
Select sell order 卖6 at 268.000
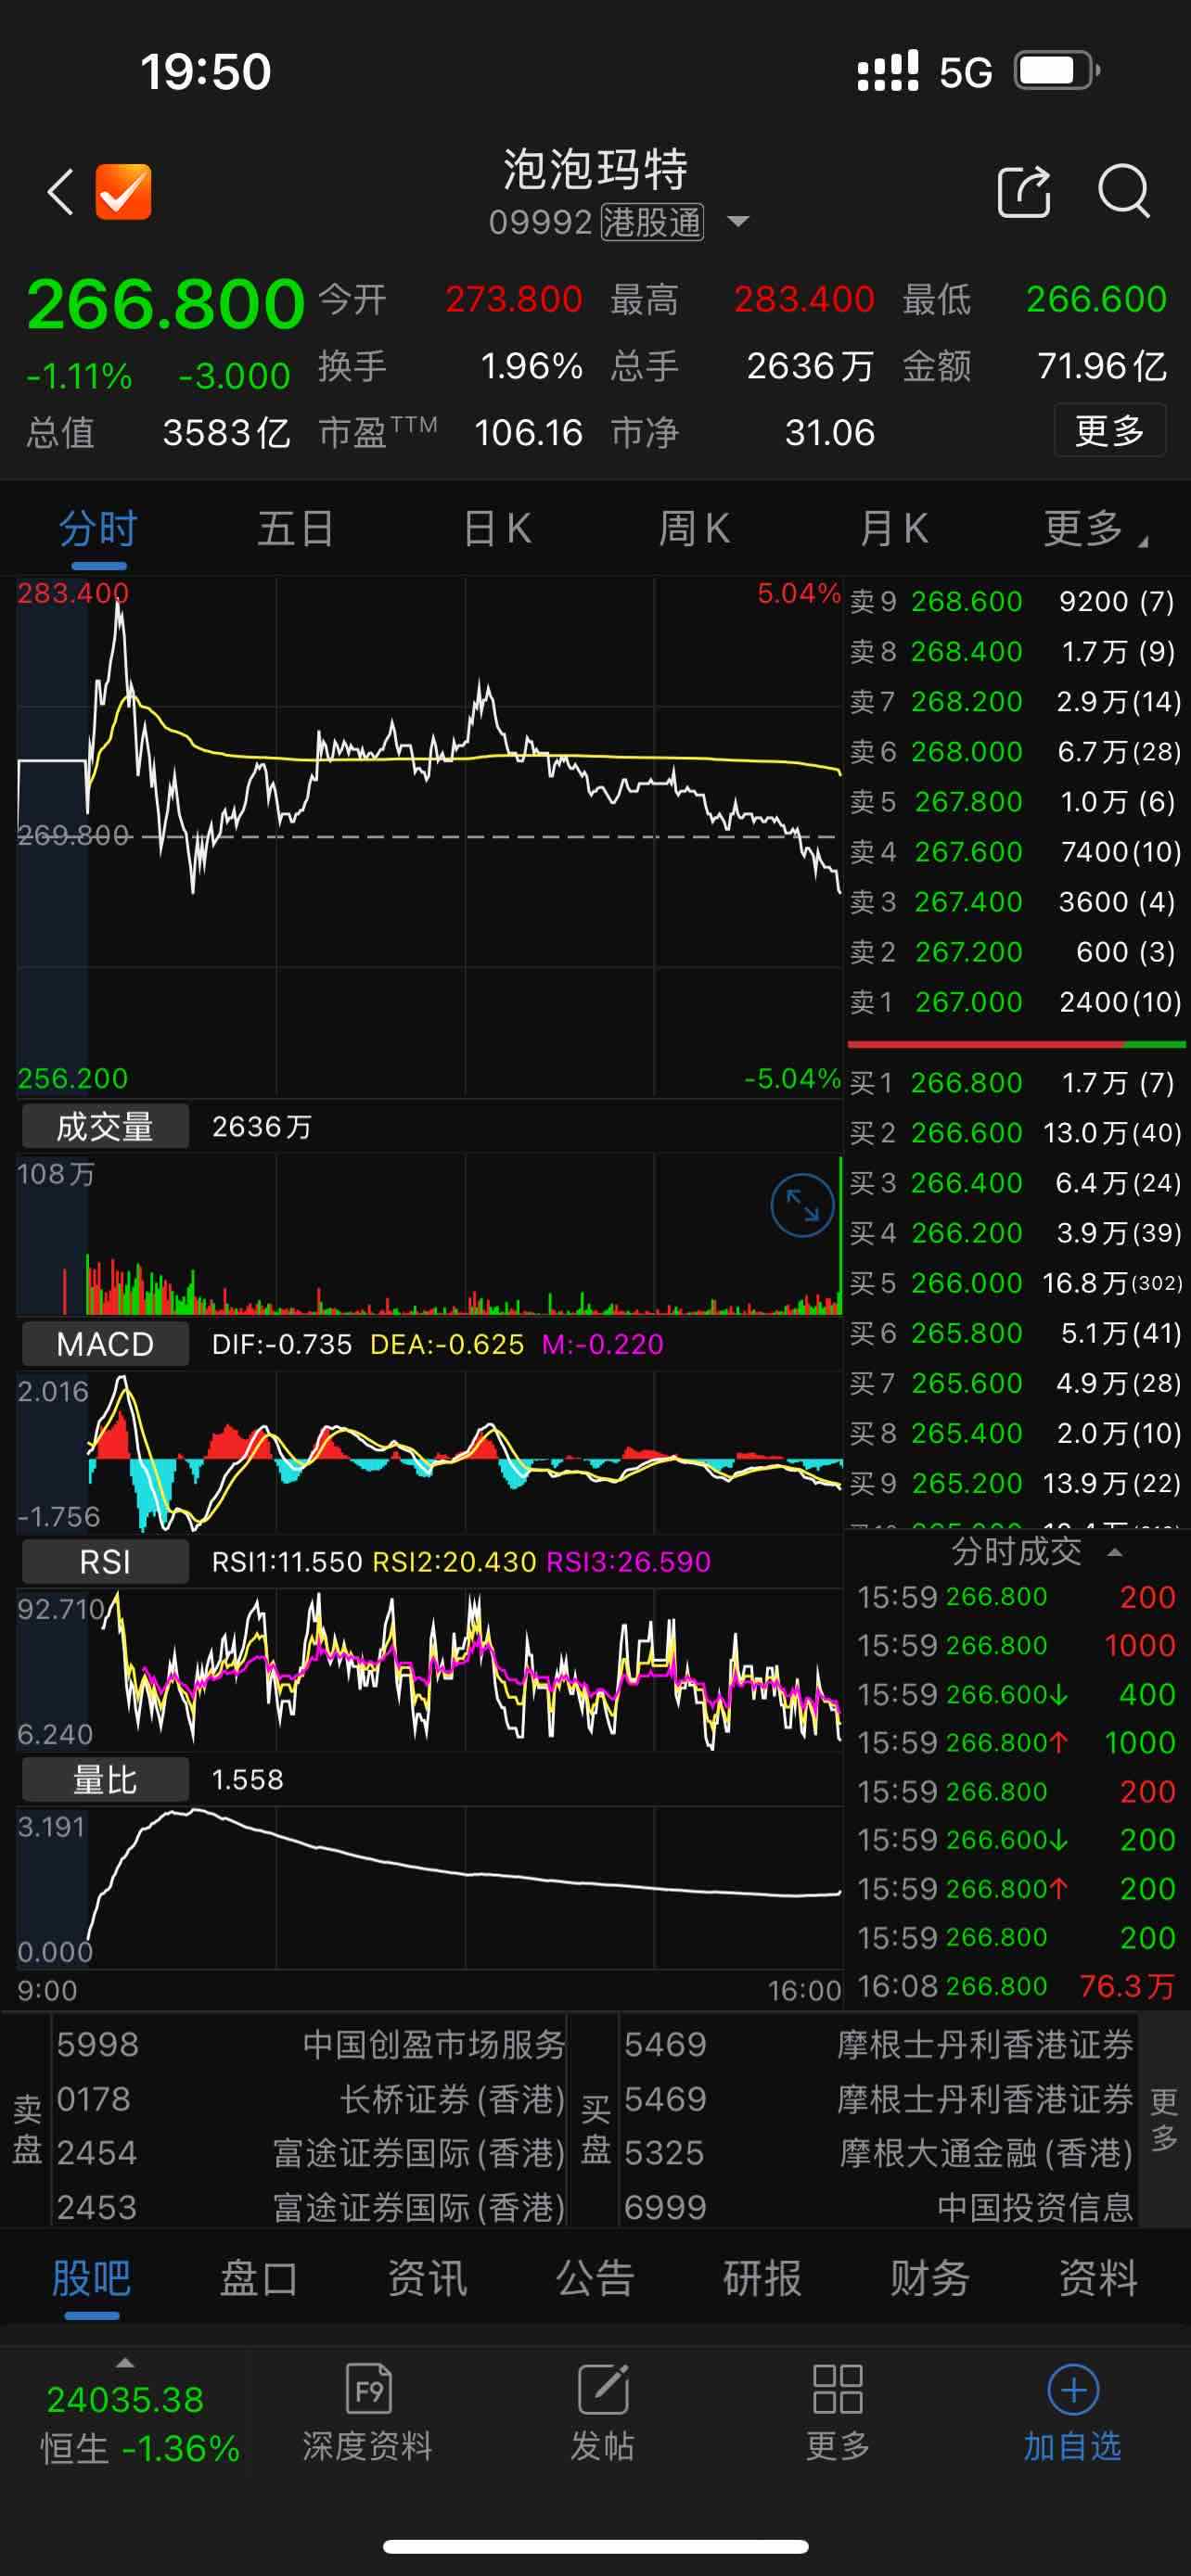1015,751
